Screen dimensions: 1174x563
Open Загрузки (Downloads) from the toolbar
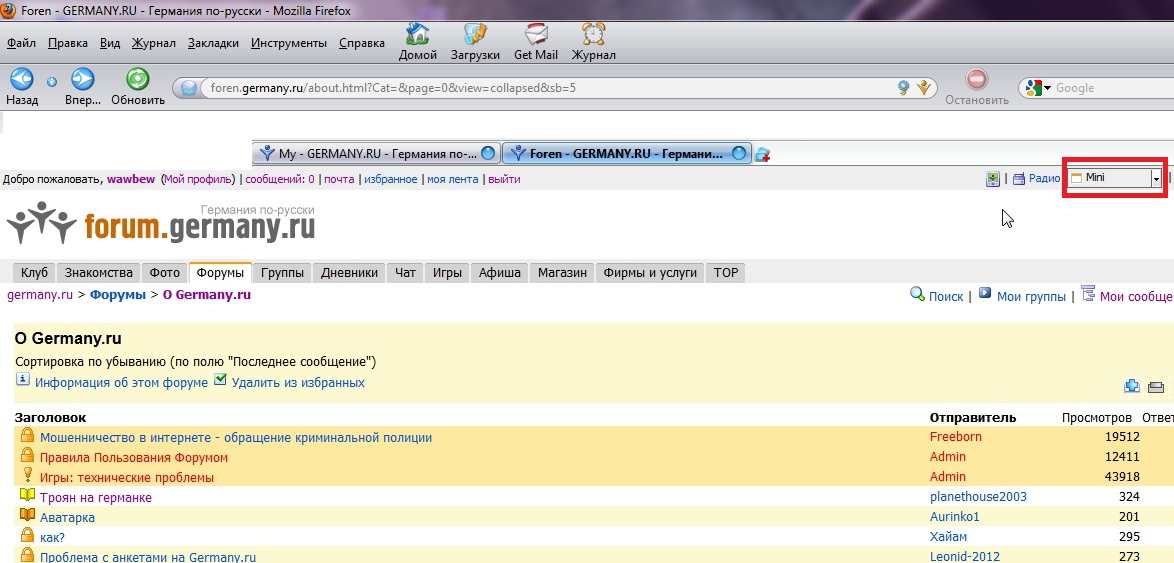click(474, 34)
